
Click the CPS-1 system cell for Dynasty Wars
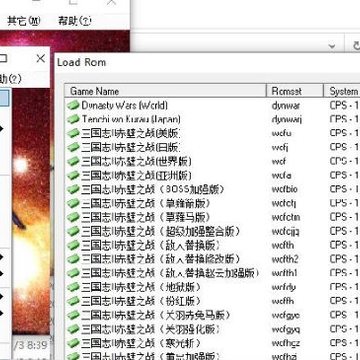point(344,106)
